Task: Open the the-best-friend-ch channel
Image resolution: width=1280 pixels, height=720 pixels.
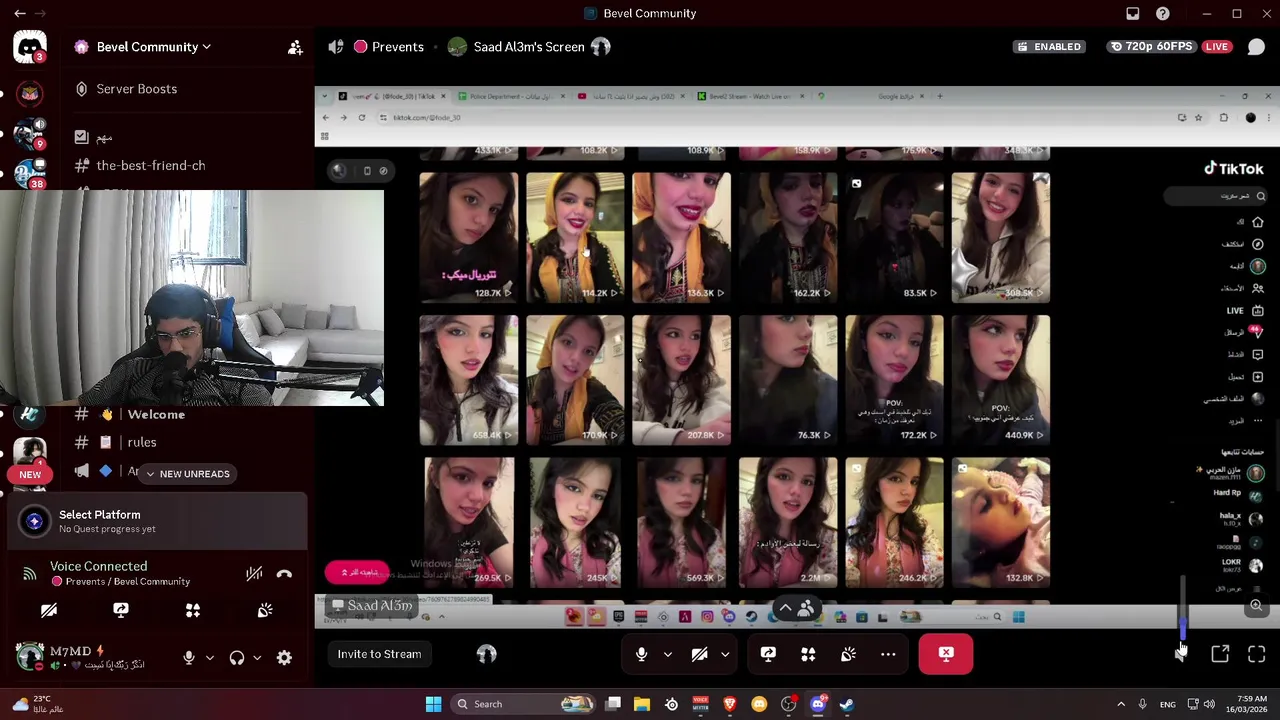Action: pyautogui.click(x=150, y=165)
